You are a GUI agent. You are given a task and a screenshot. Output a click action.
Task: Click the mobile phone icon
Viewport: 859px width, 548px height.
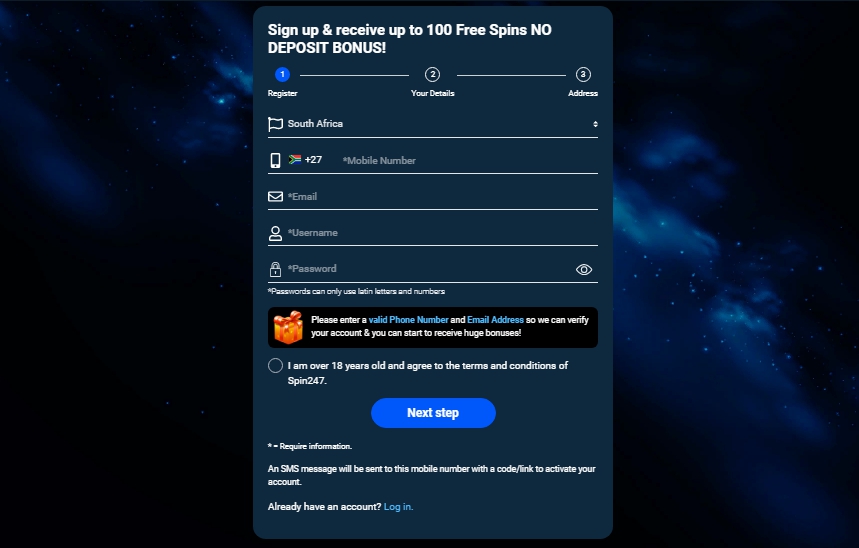[276, 161]
